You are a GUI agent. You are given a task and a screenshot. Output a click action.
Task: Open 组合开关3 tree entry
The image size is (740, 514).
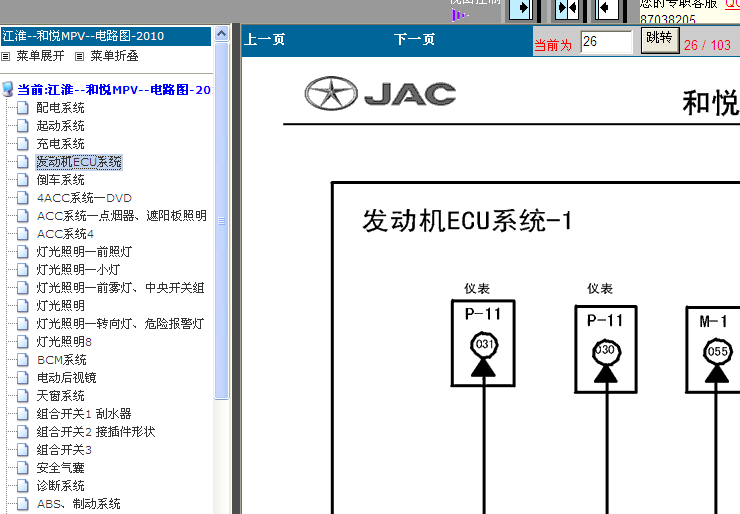coord(64,449)
